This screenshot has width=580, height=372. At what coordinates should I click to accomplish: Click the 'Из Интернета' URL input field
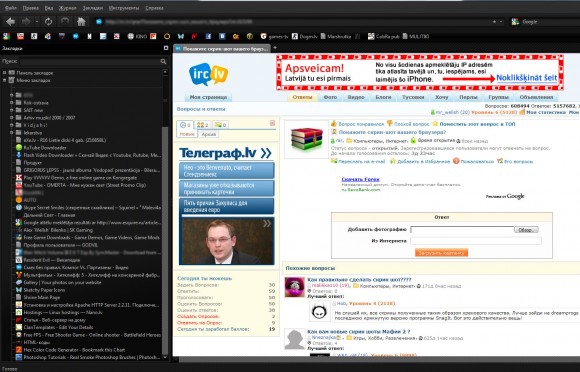[x=476, y=241]
